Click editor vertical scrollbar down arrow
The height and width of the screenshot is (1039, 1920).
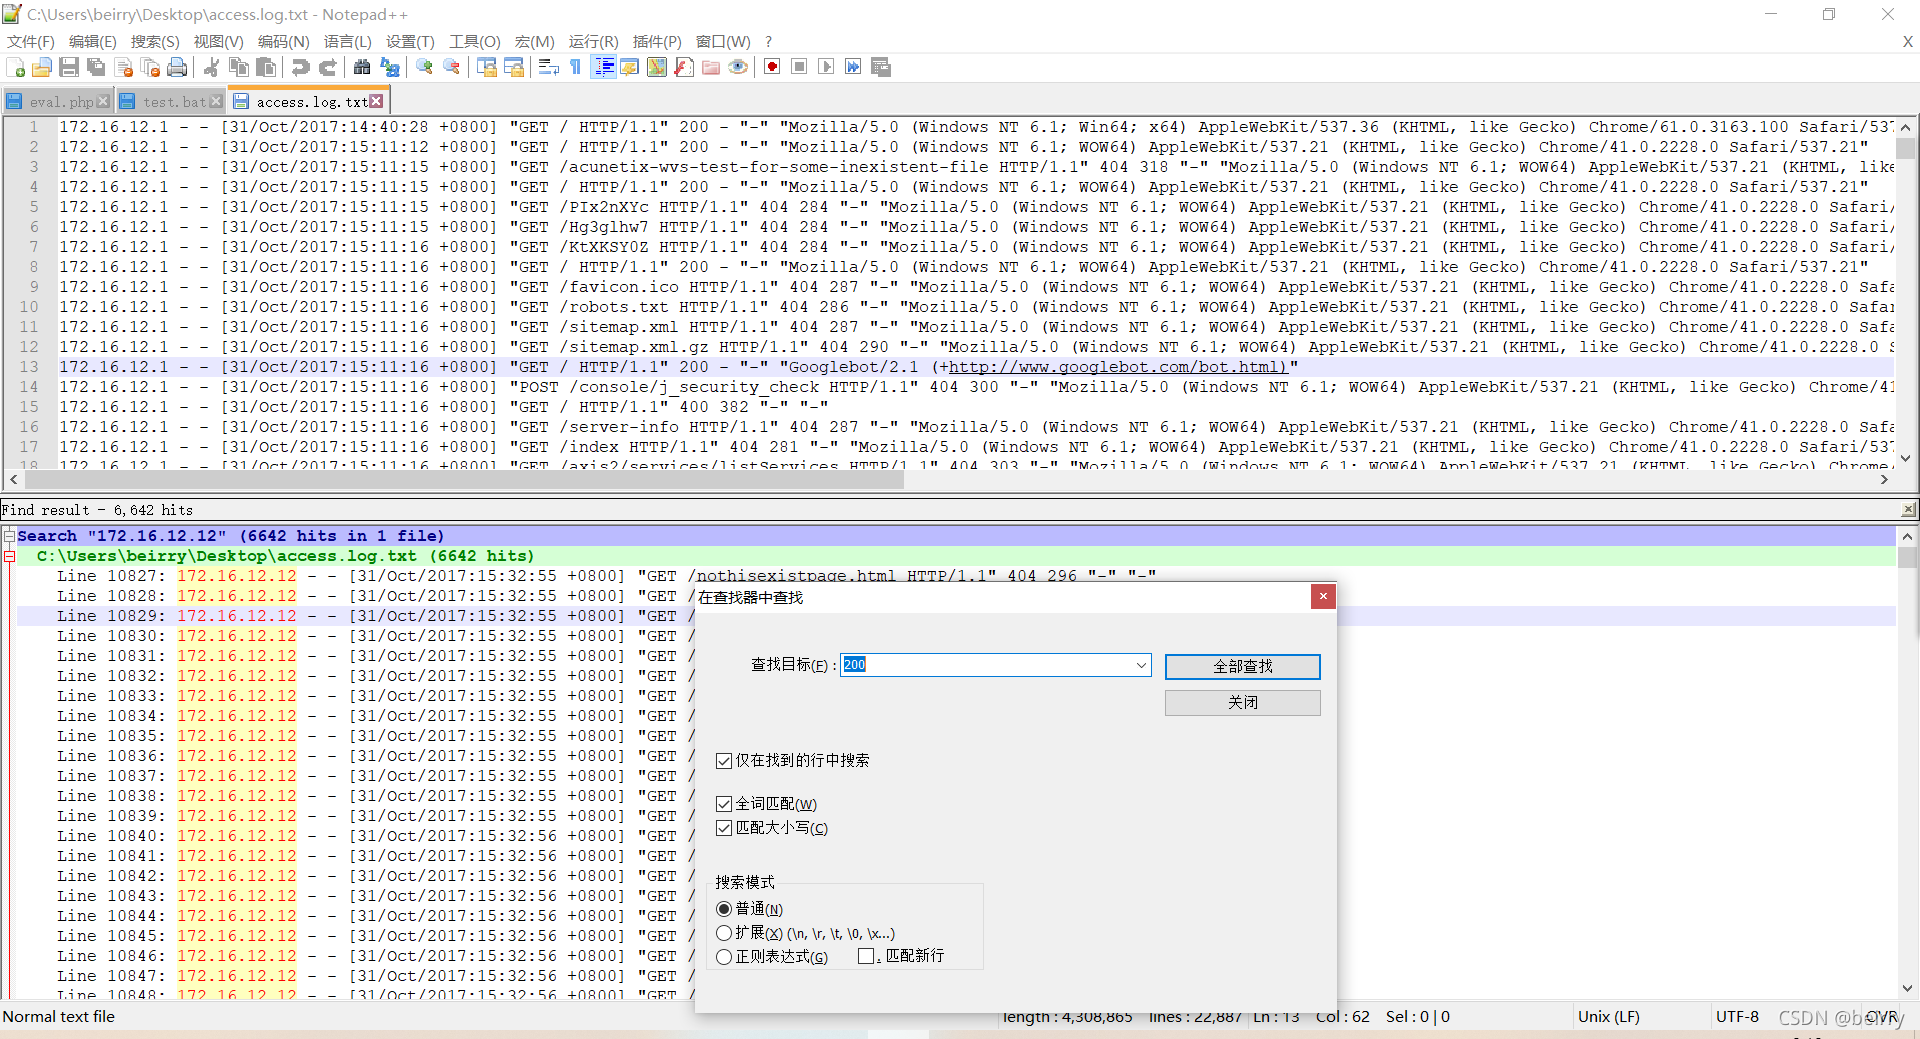point(1906,458)
